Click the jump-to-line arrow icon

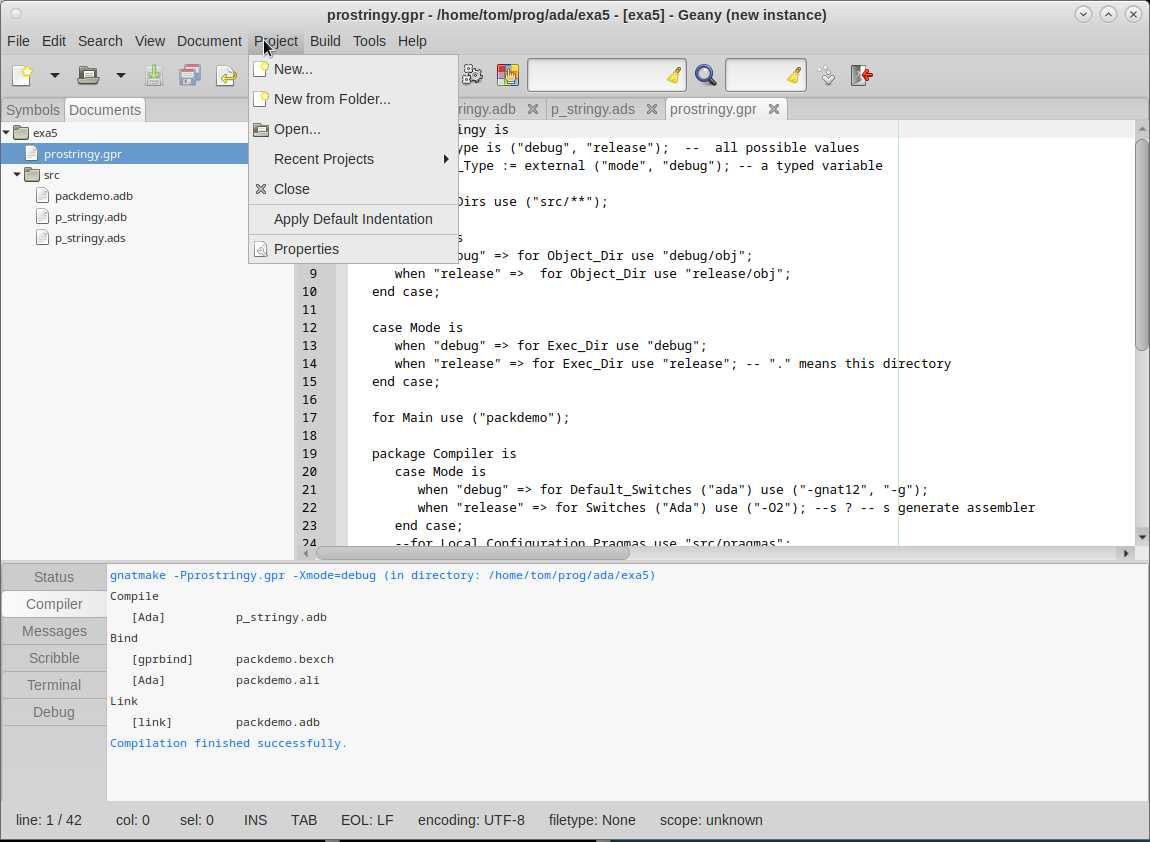click(x=826, y=75)
